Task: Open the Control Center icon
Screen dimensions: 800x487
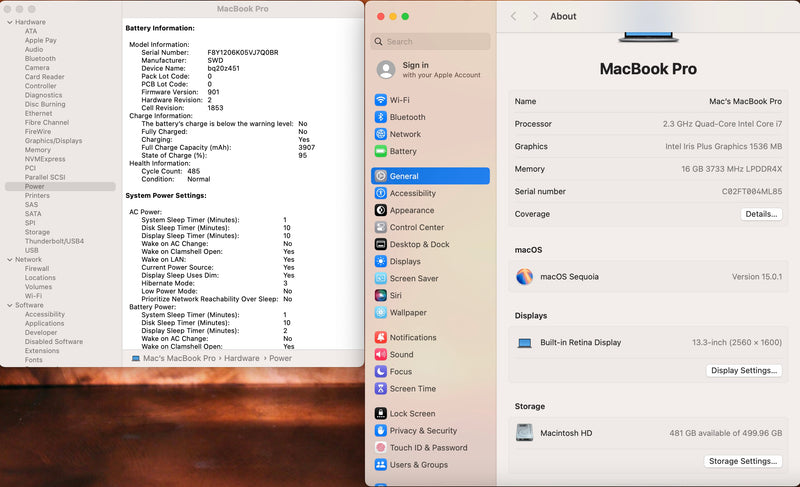Action: point(381,227)
